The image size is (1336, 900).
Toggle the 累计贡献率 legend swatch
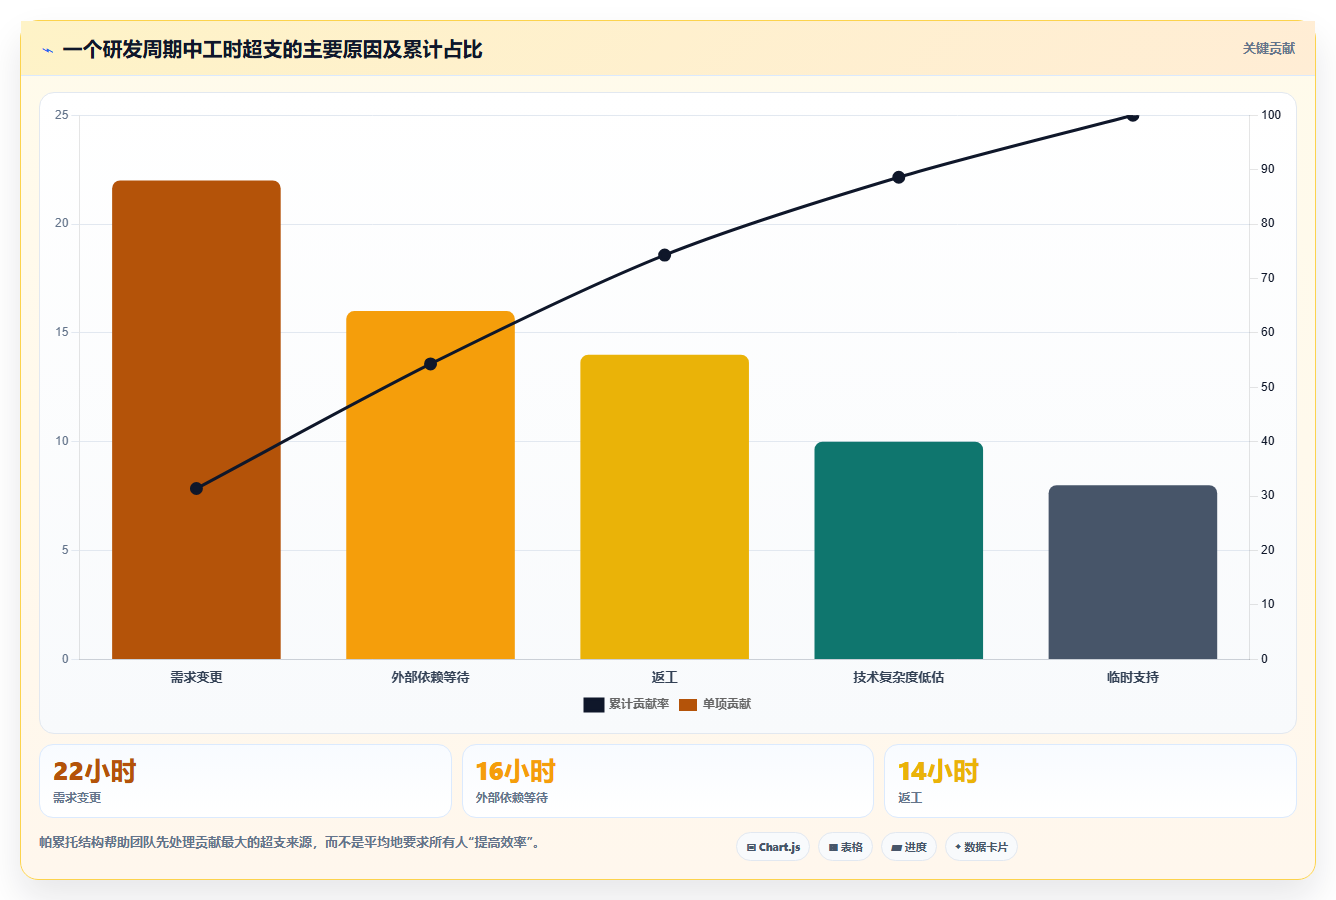pyautogui.click(x=594, y=705)
